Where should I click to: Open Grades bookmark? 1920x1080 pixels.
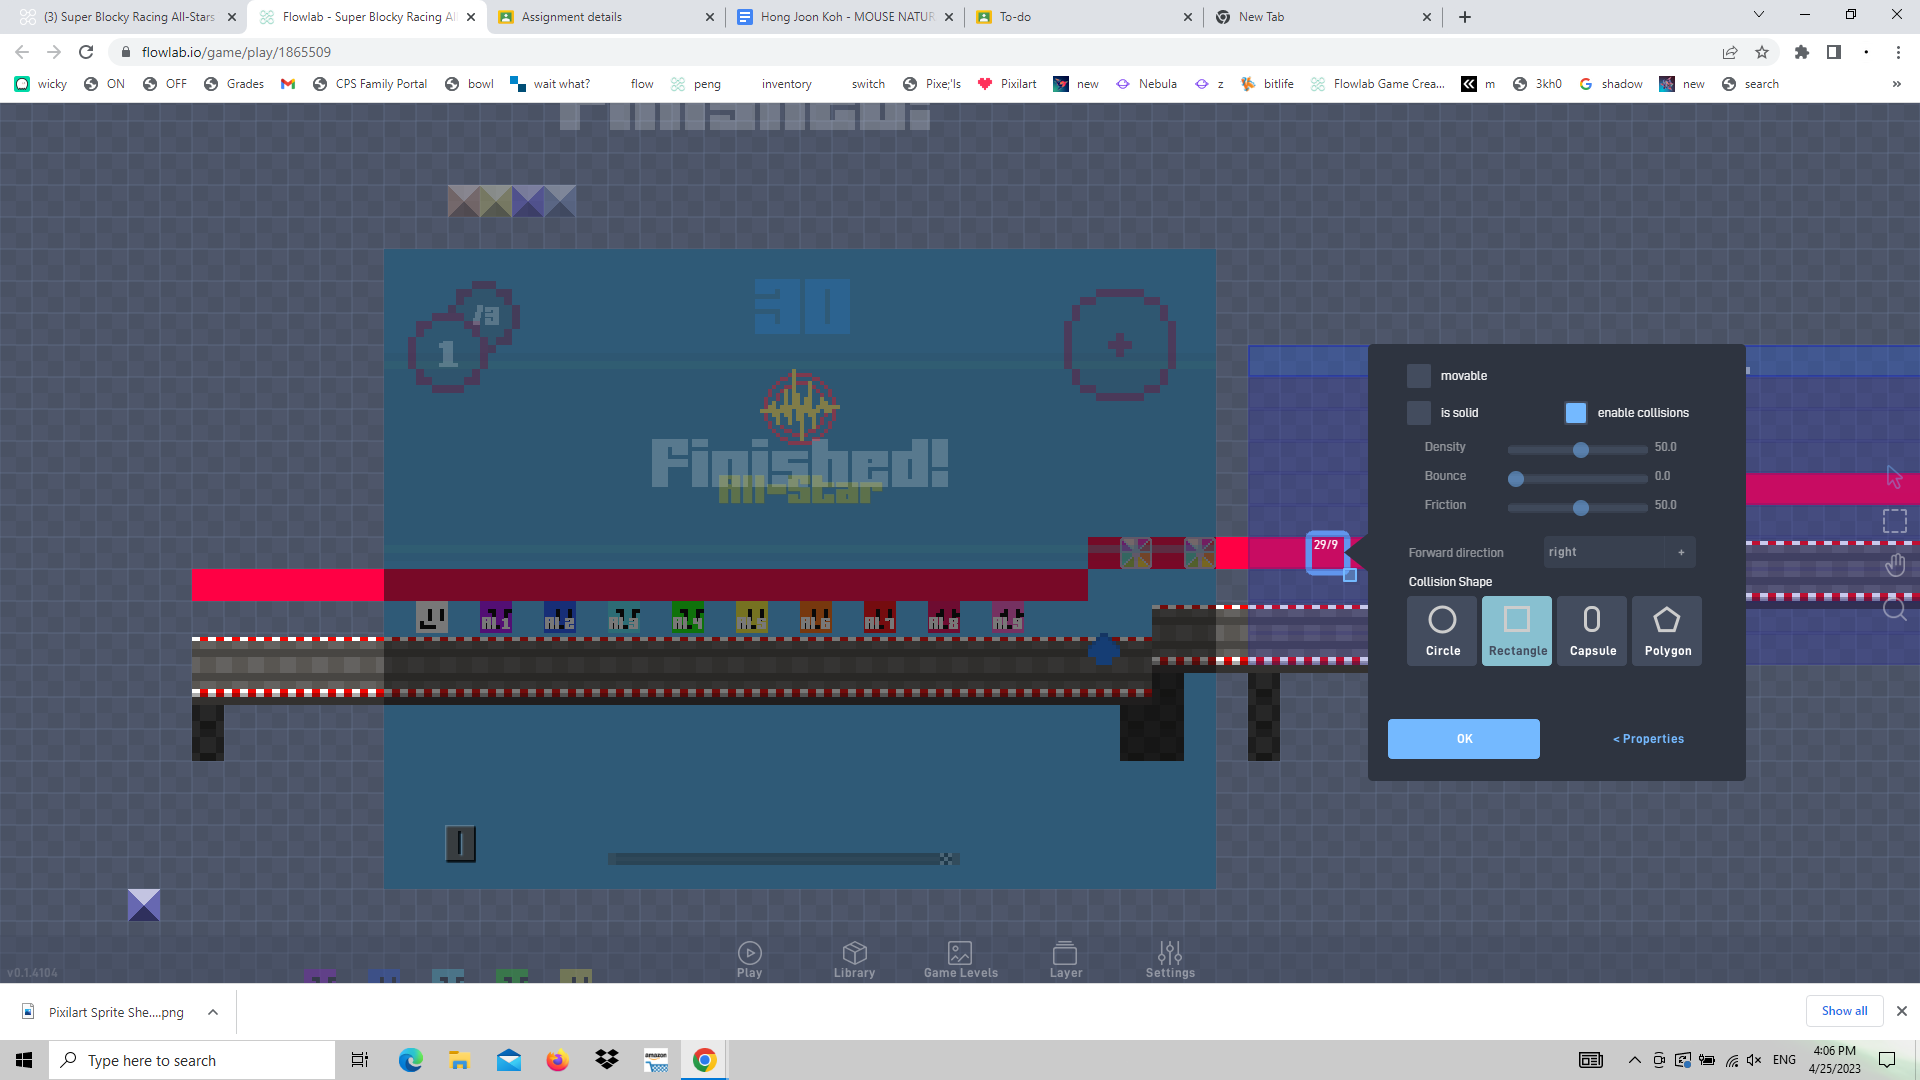[x=234, y=84]
